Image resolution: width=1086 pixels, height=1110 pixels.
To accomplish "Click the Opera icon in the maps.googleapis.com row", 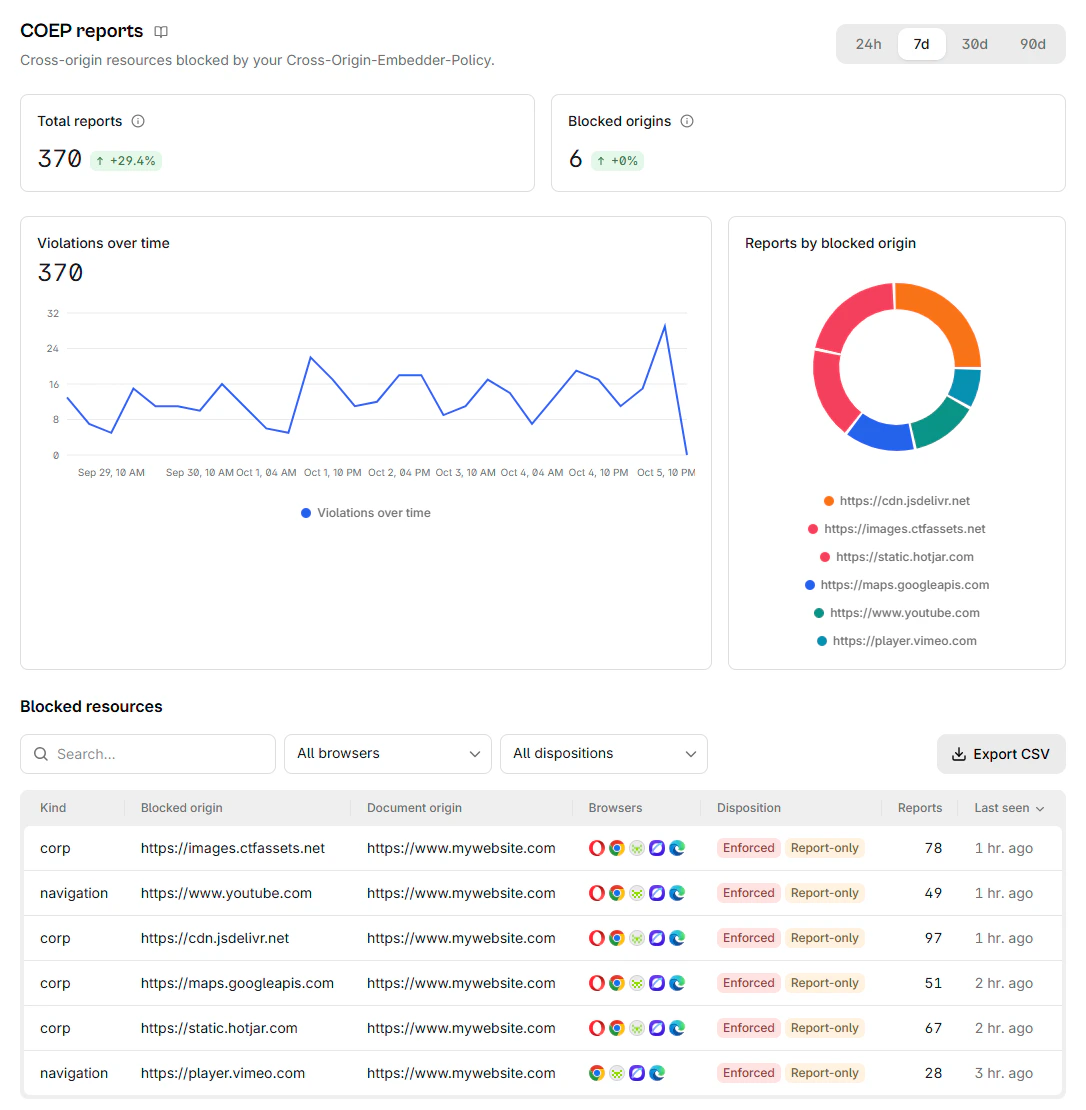I will tap(597, 983).
